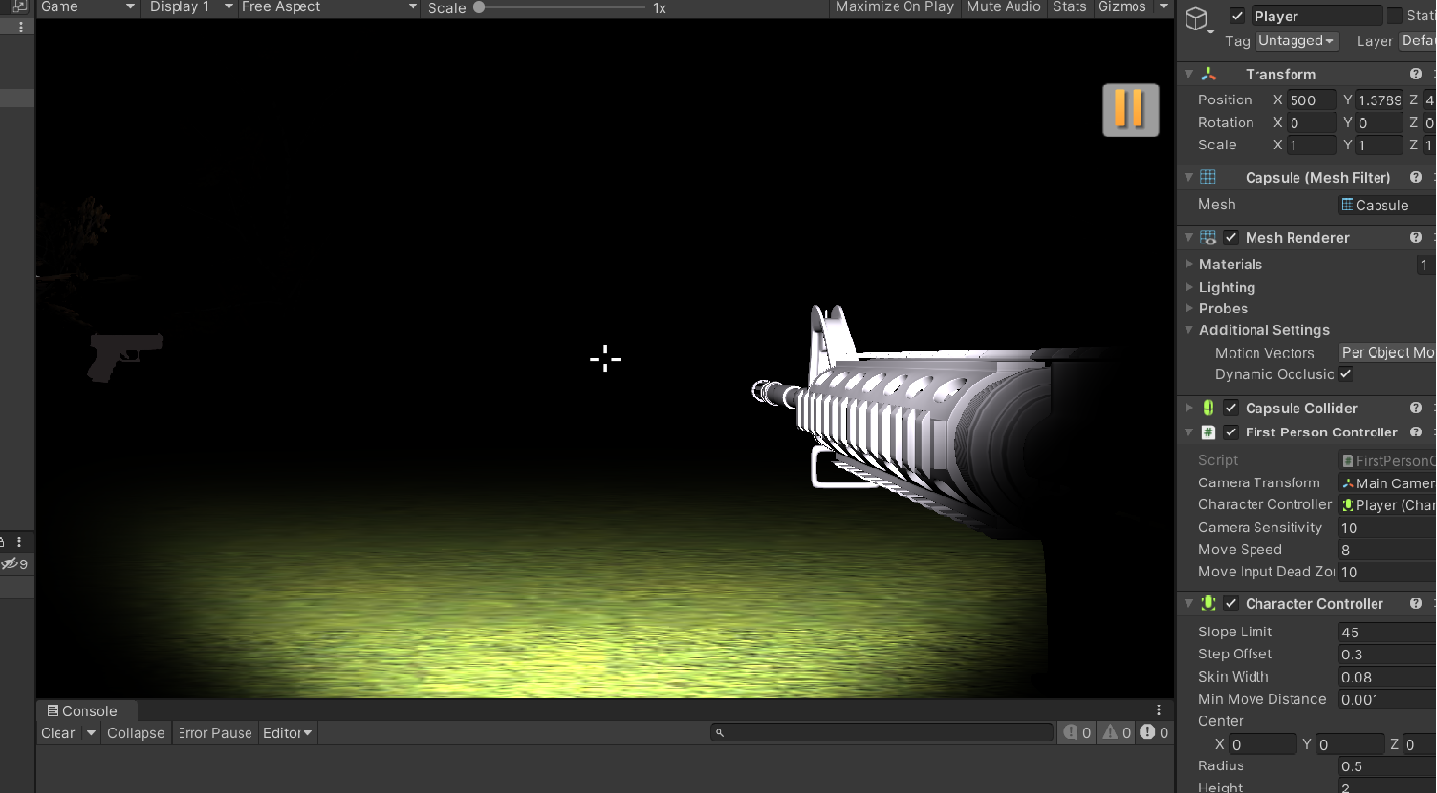Screen dimensions: 1437x793
Task: Open help for Mesh Renderer
Action: (x=1416, y=237)
